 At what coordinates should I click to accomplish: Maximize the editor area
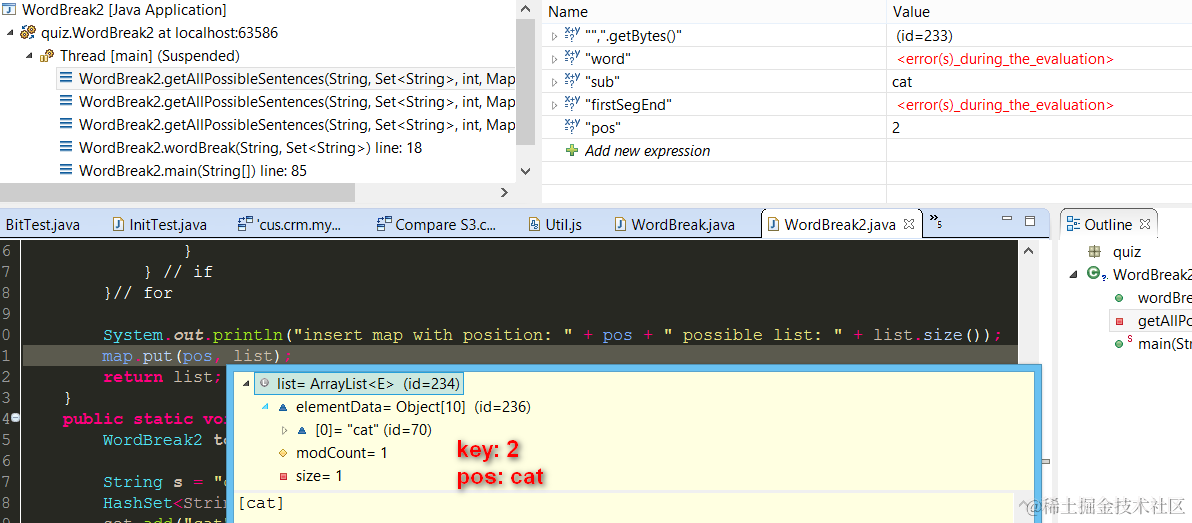pyautogui.click(x=1030, y=221)
